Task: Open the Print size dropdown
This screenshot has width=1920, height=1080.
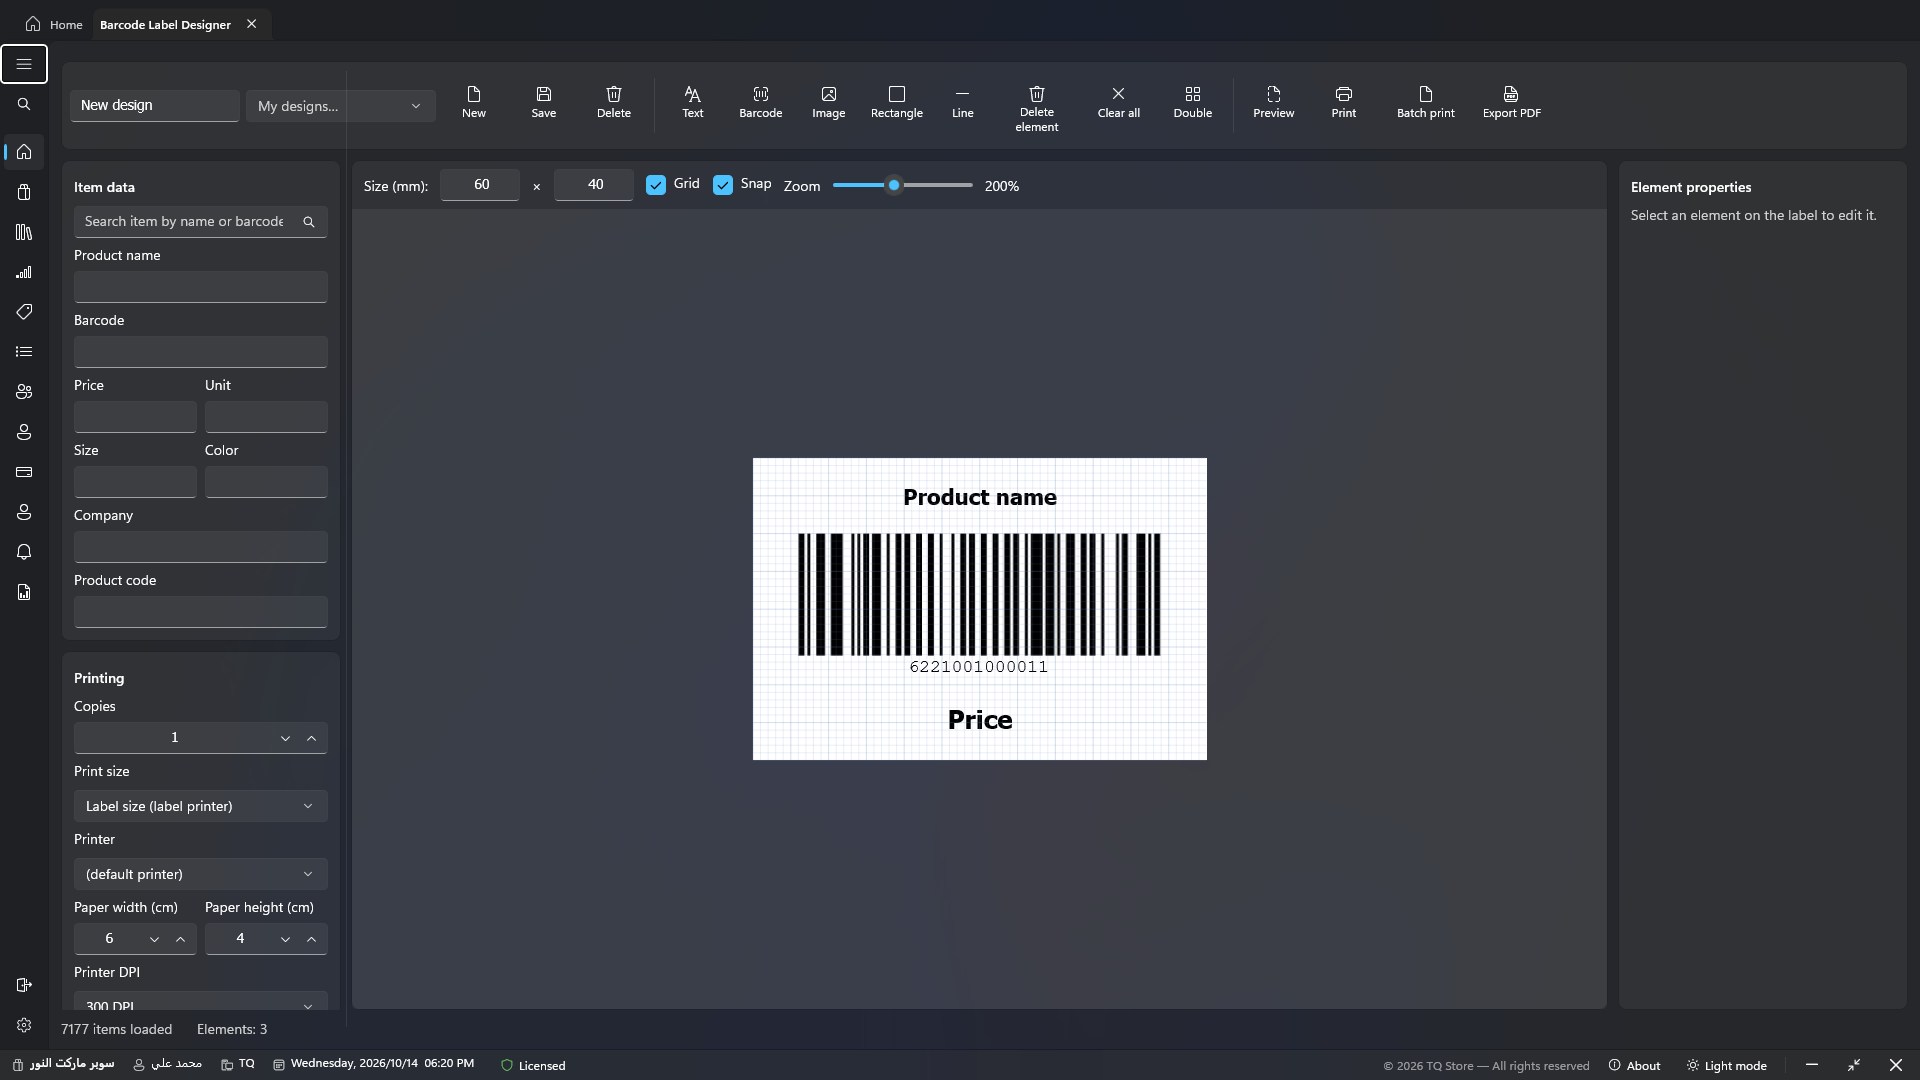Action: click(x=200, y=806)
